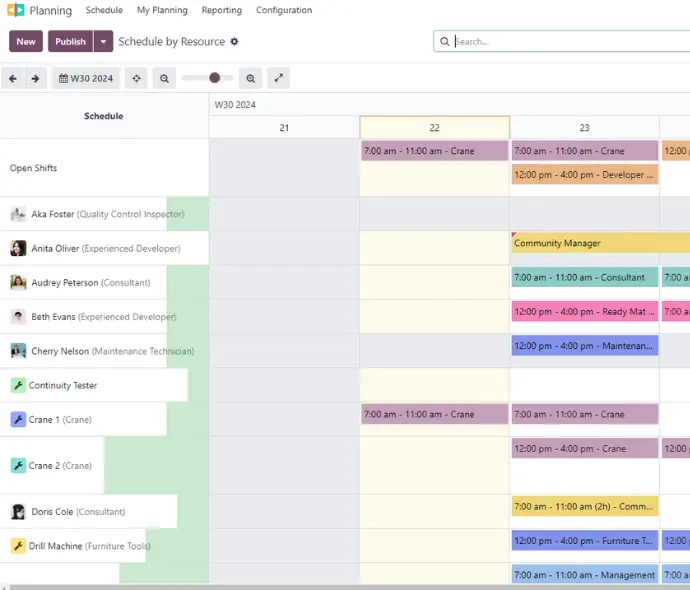This screenshot has width=690, height=590.
Task: Click the Publish button
Action: (x=70, y=41)
